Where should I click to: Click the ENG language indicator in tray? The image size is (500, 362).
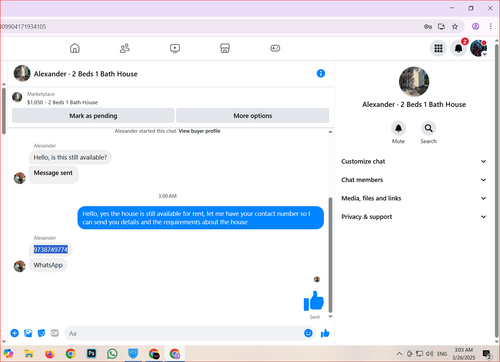[442, 354]
